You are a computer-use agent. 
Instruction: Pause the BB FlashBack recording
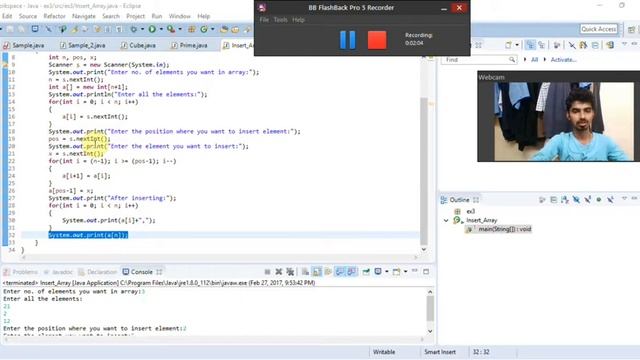click(348, 40)
